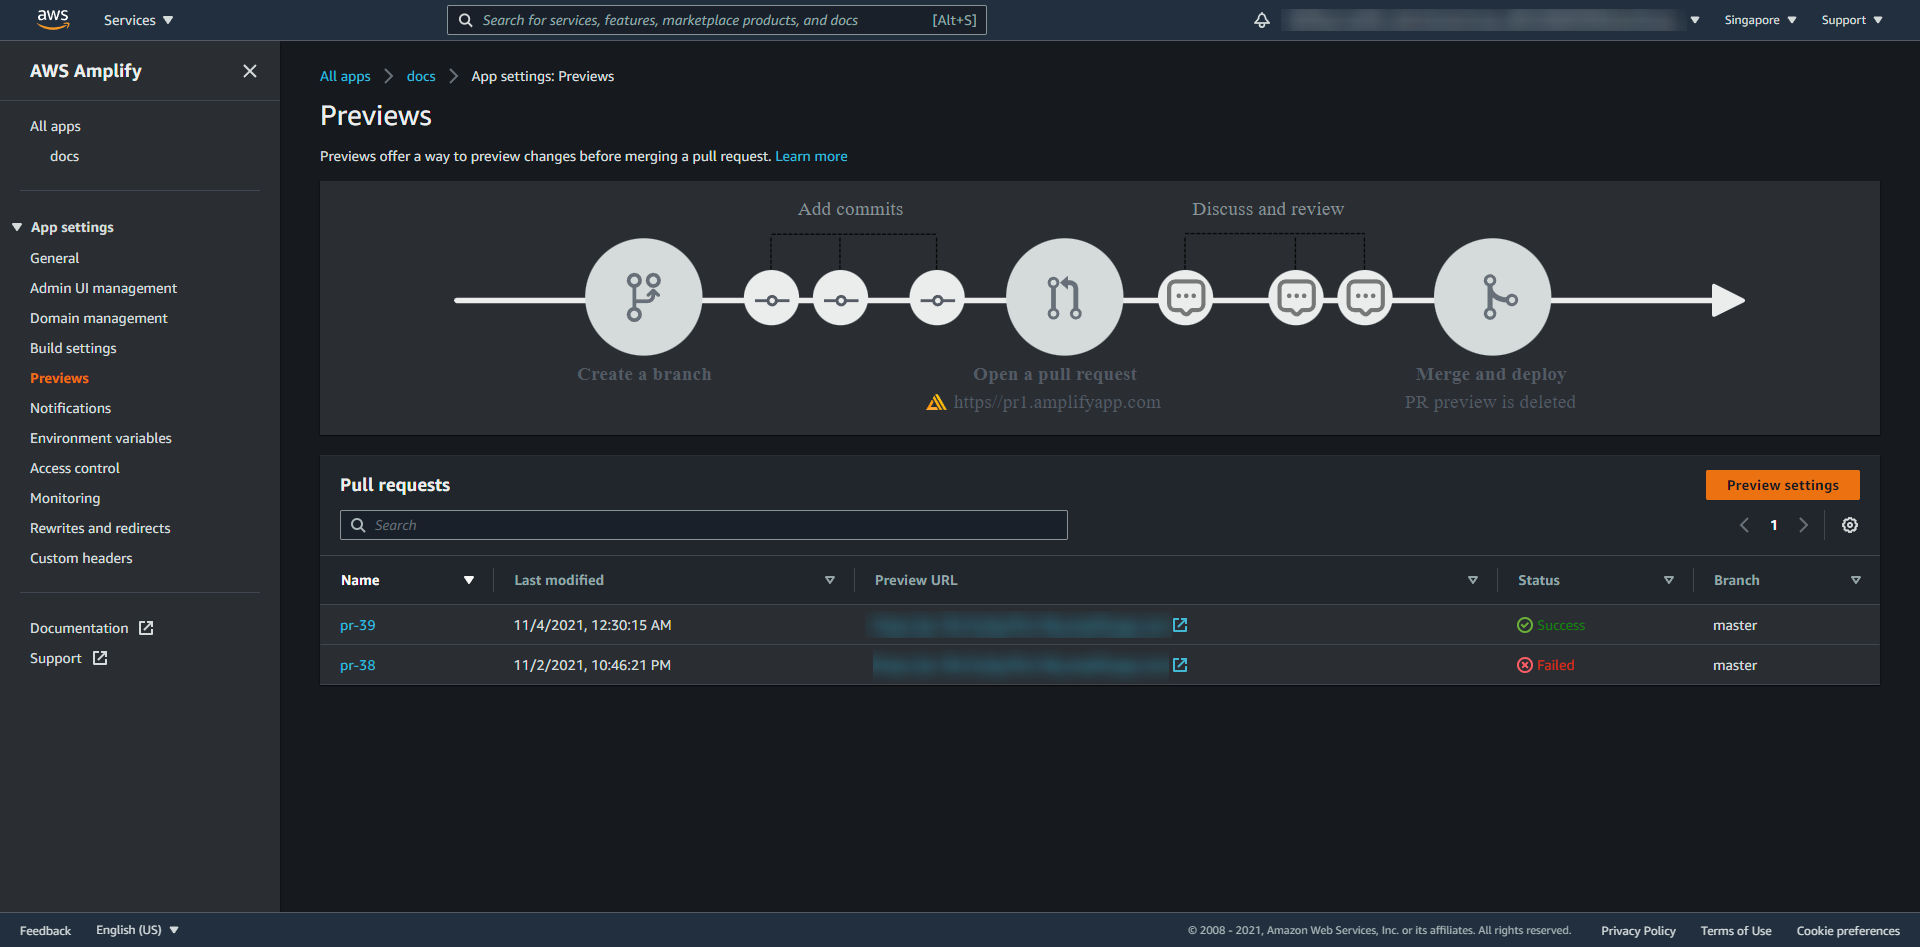Open pr-38 preview URL in new tab

(x=1181, y=664)
